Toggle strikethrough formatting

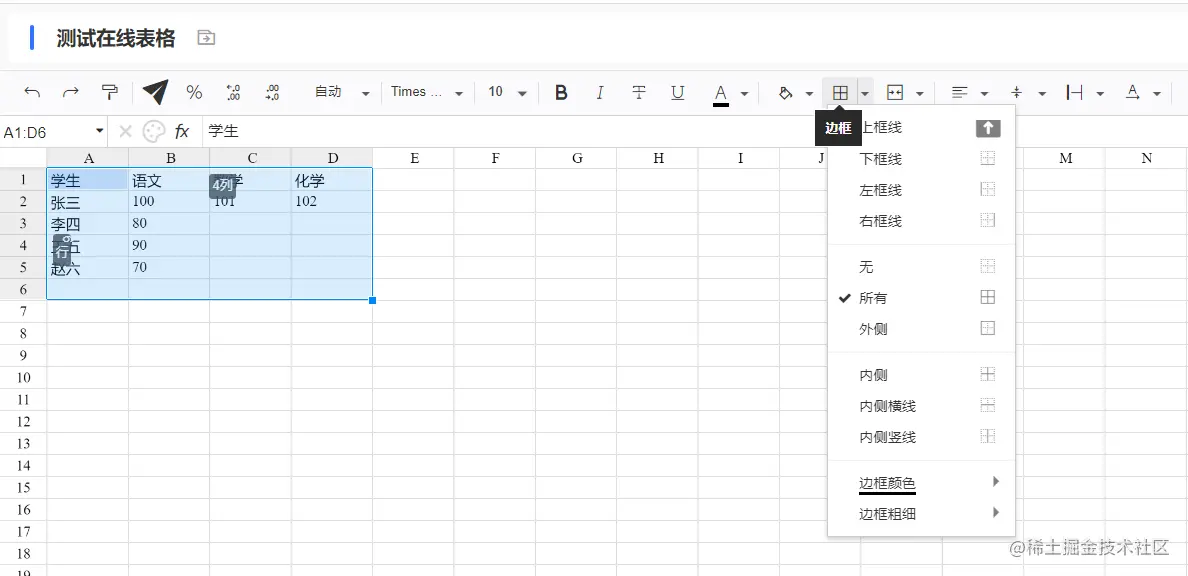[639, 92]
